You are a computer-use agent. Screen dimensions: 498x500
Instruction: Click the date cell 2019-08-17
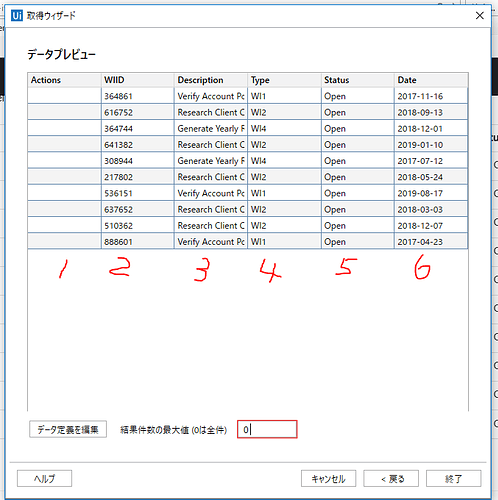(431, 193)
